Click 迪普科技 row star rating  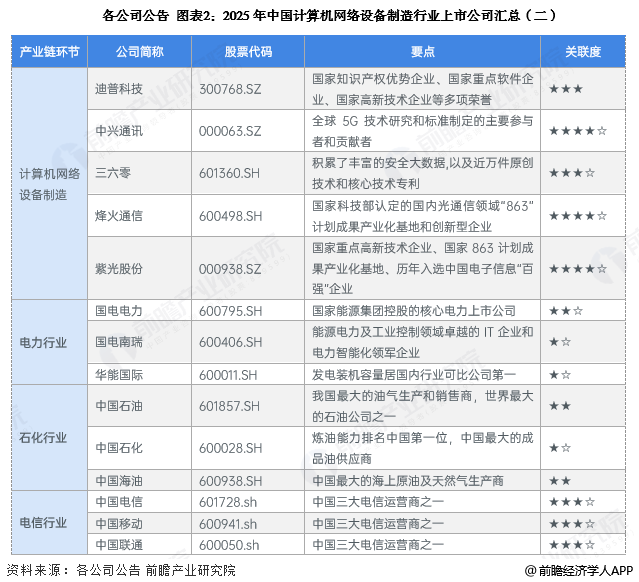(566, 89)
